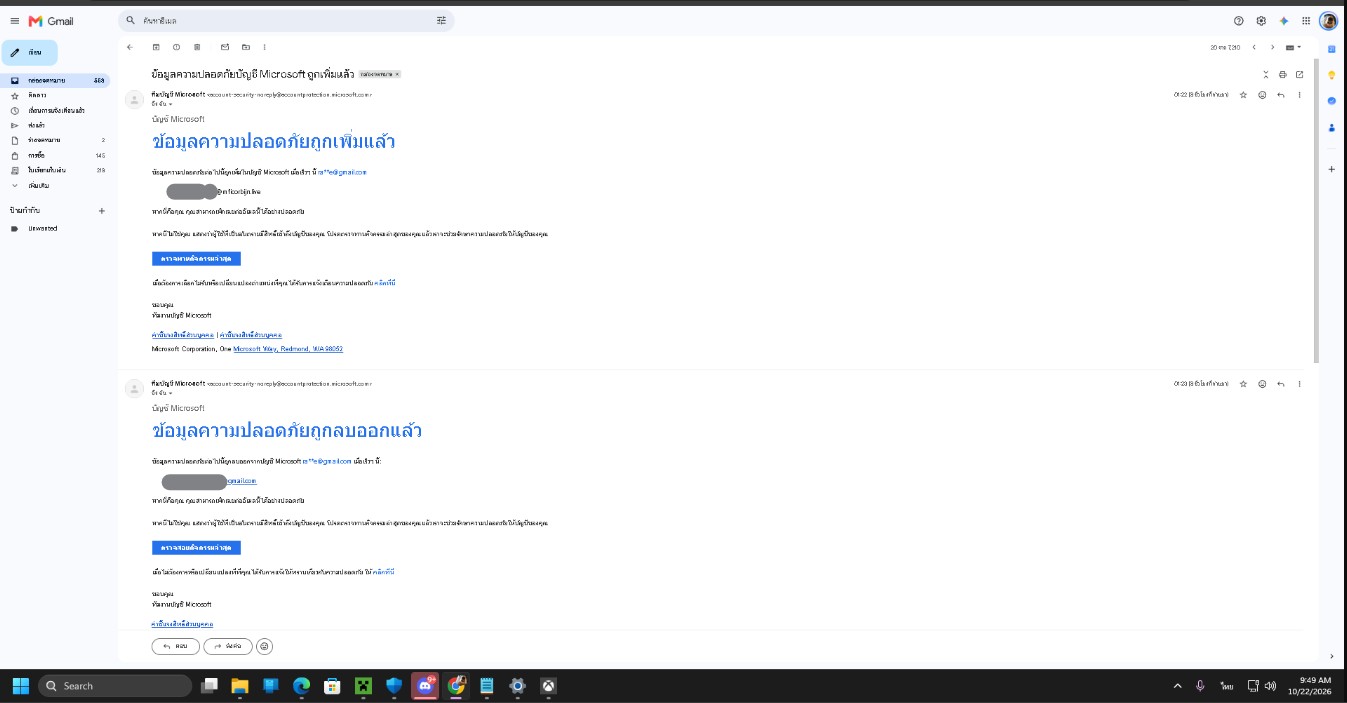
Task: Open Google Tasks in the side panel
Action: [1331, 101]
